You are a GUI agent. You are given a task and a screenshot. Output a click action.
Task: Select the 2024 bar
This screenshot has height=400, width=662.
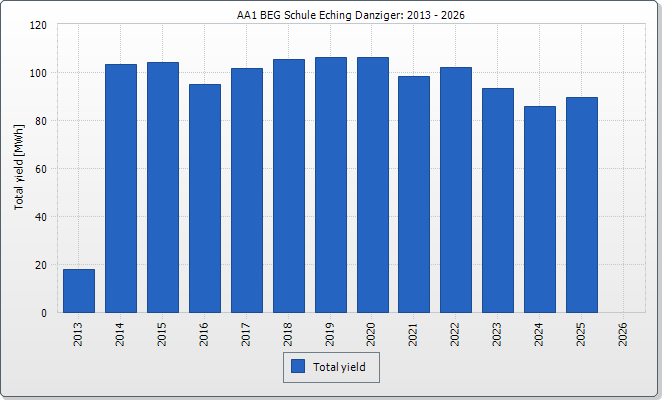point(540,209)
